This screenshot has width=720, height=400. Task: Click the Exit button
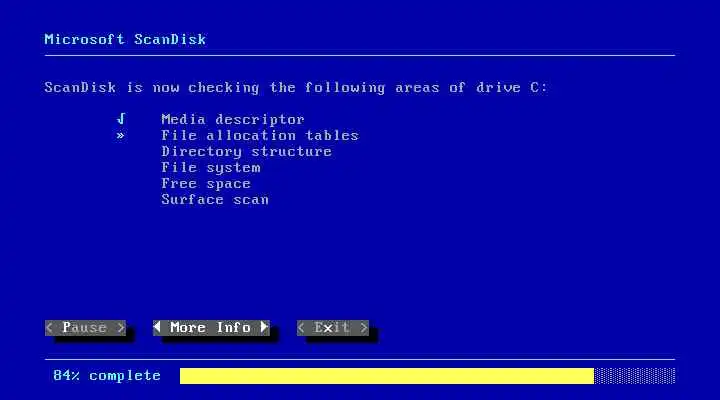[332, 328]
